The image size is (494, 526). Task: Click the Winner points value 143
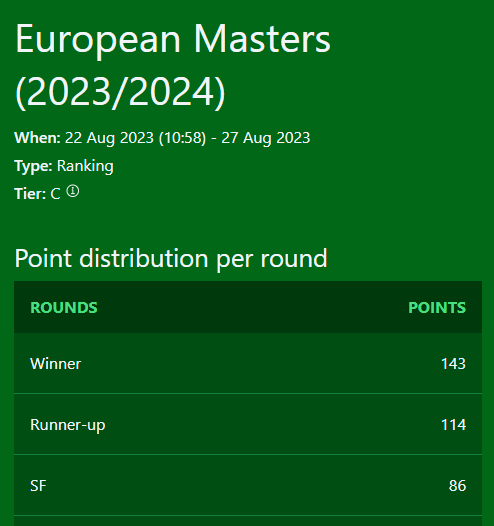tap(453, 364)
